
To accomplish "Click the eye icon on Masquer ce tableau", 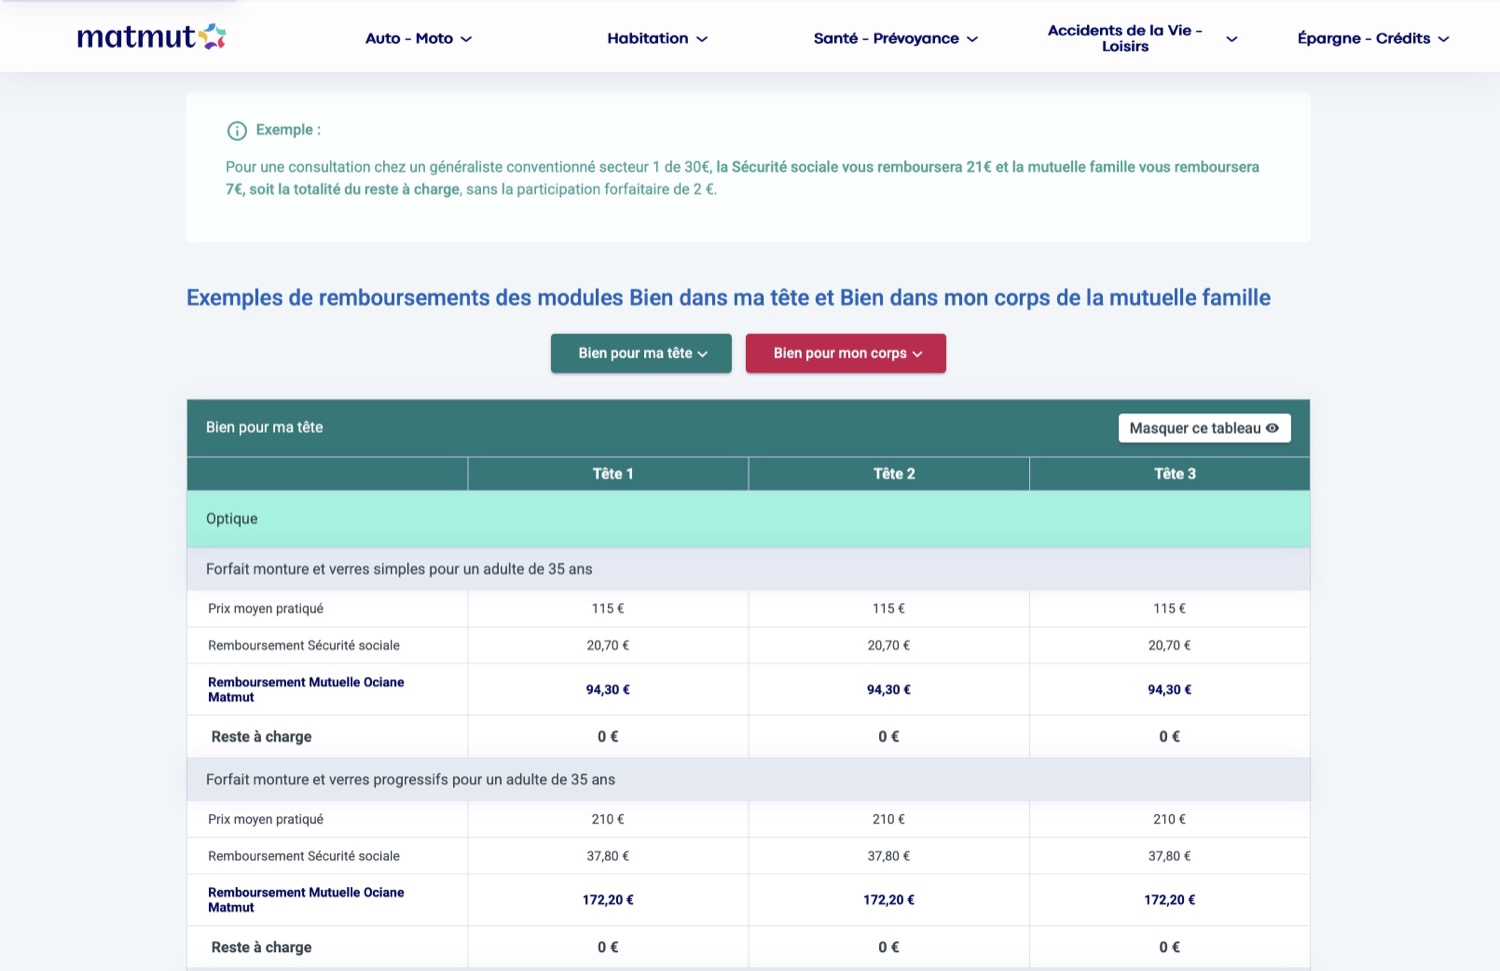I will click(1273, 428).
